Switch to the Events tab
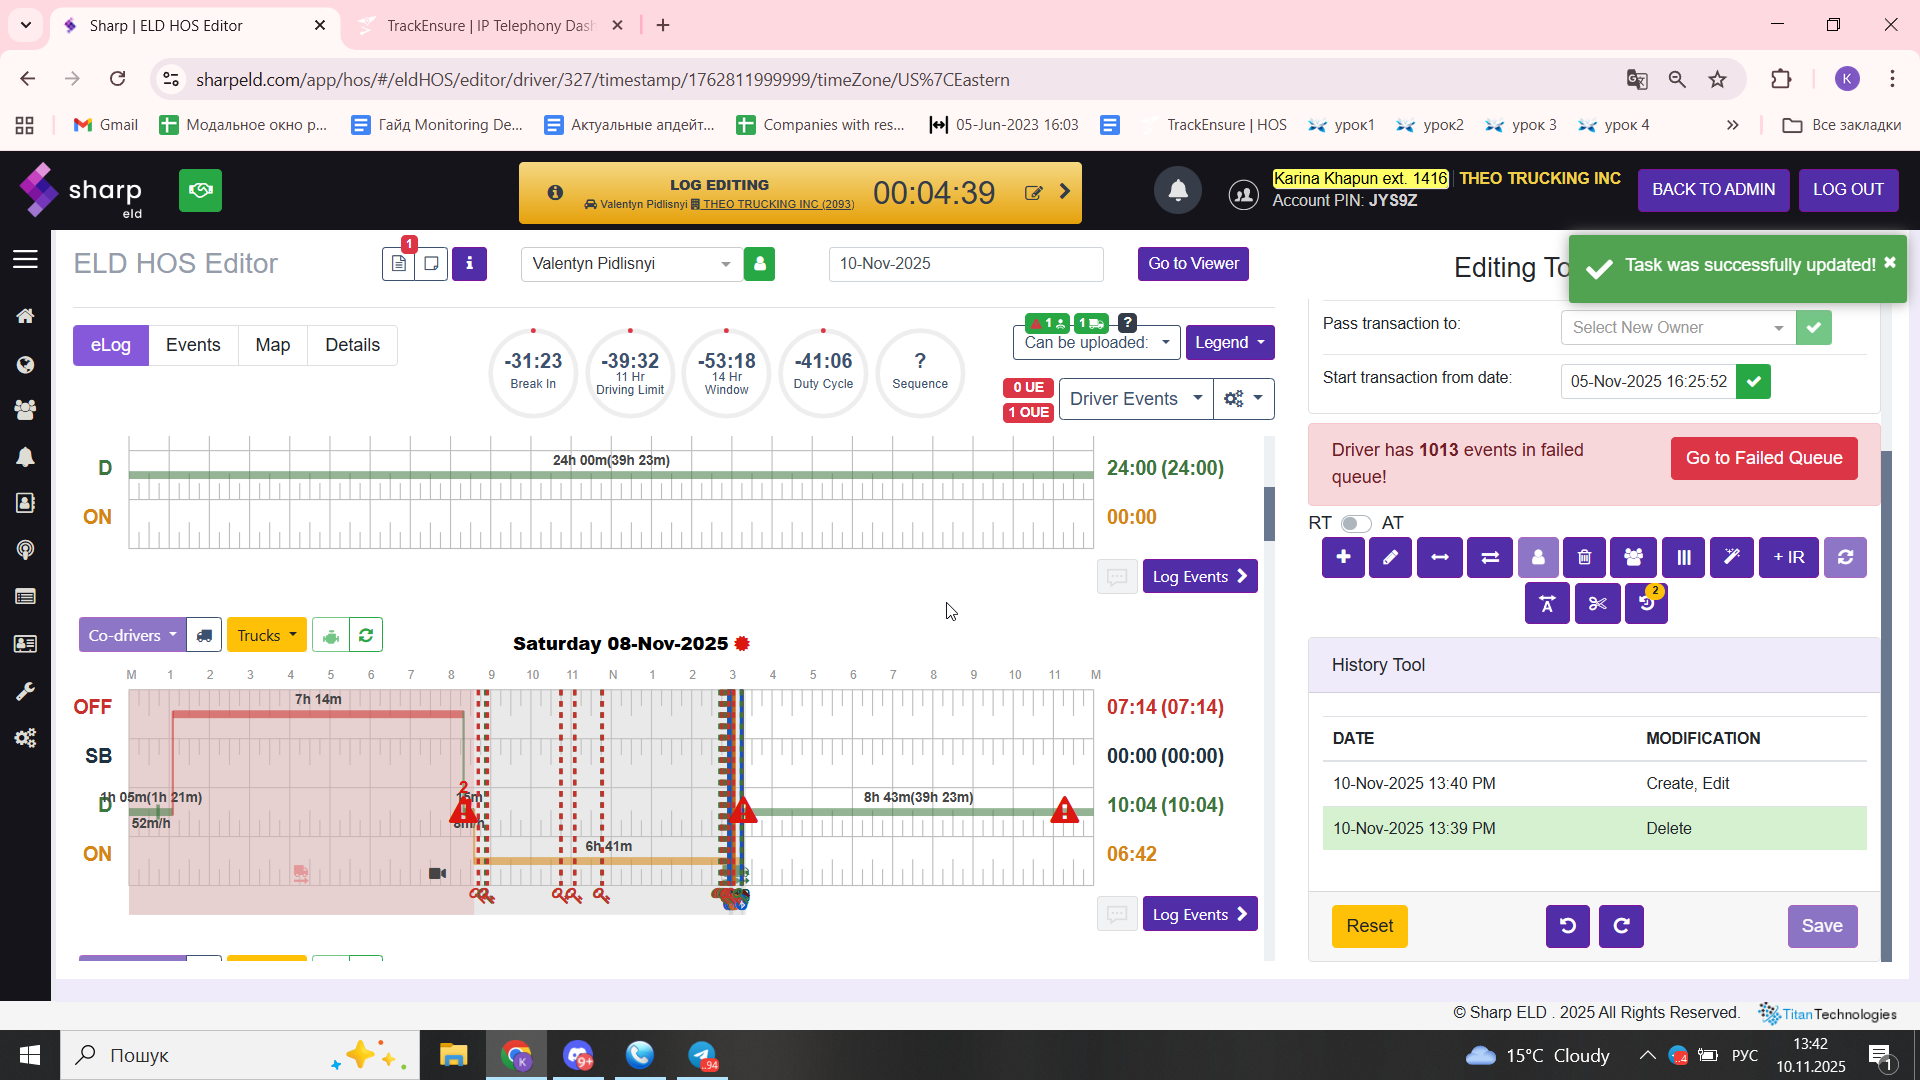 point(193,345)
